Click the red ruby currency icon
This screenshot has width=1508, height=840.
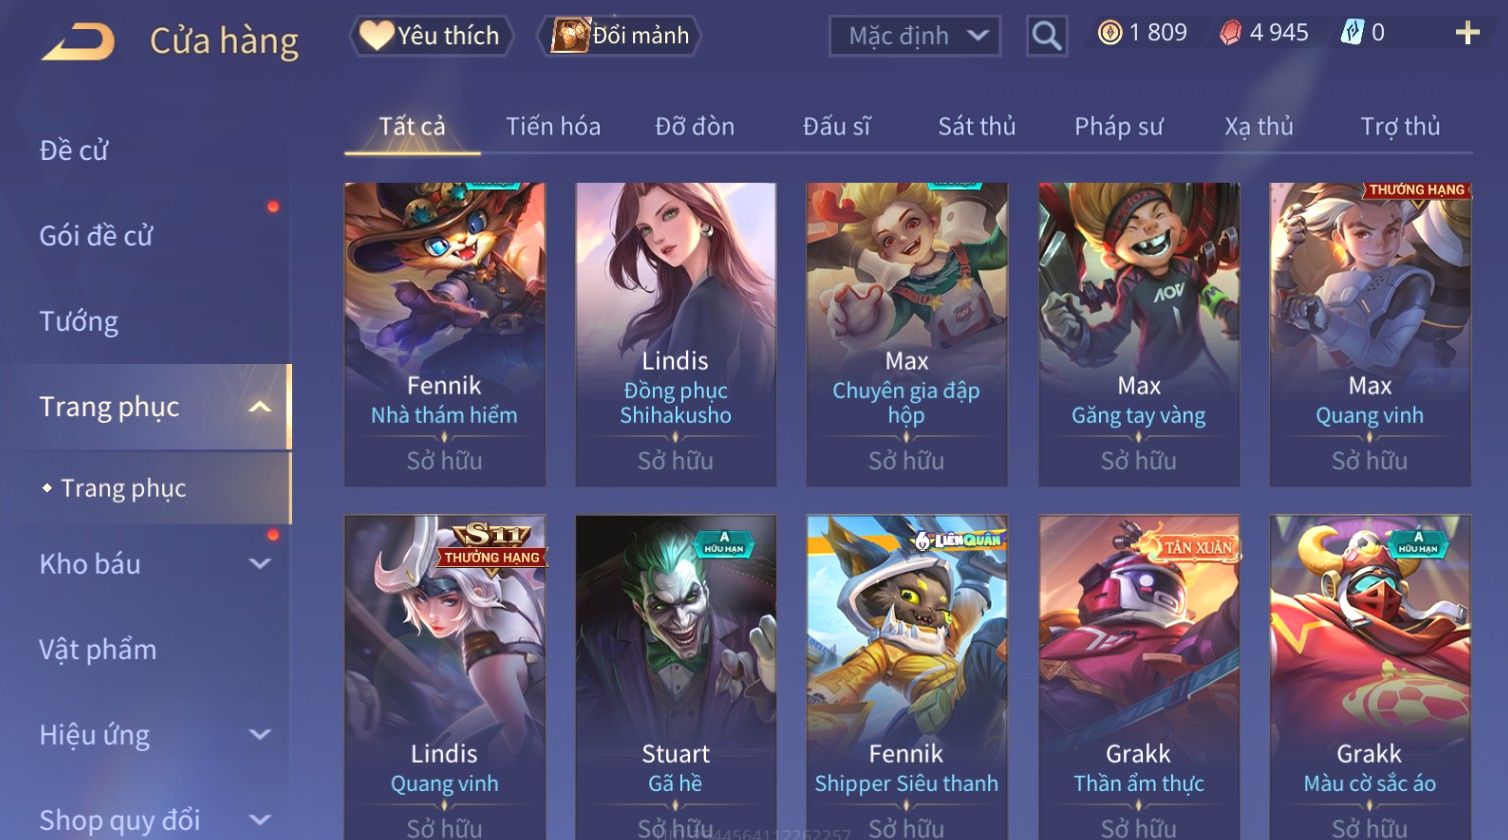(1230, 33)
